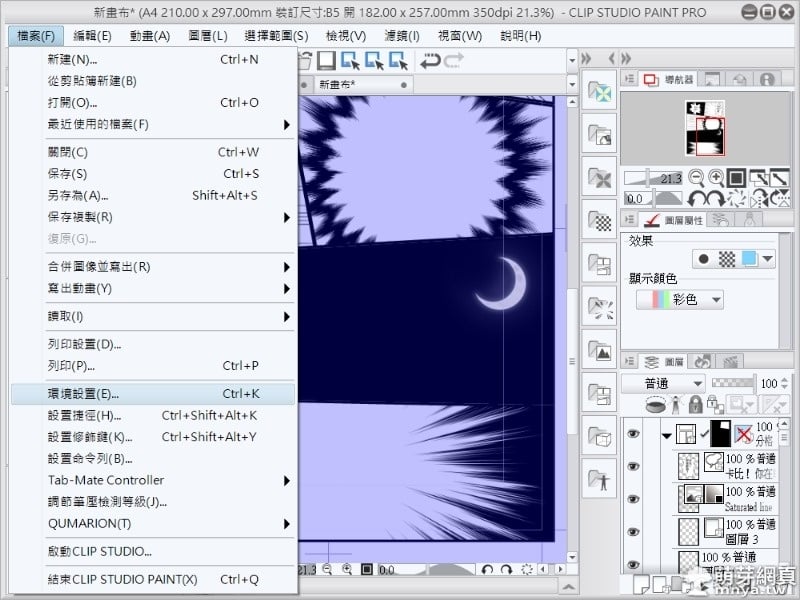
Task: Open the 圖層(L) menu
Action: click(208, 36)
